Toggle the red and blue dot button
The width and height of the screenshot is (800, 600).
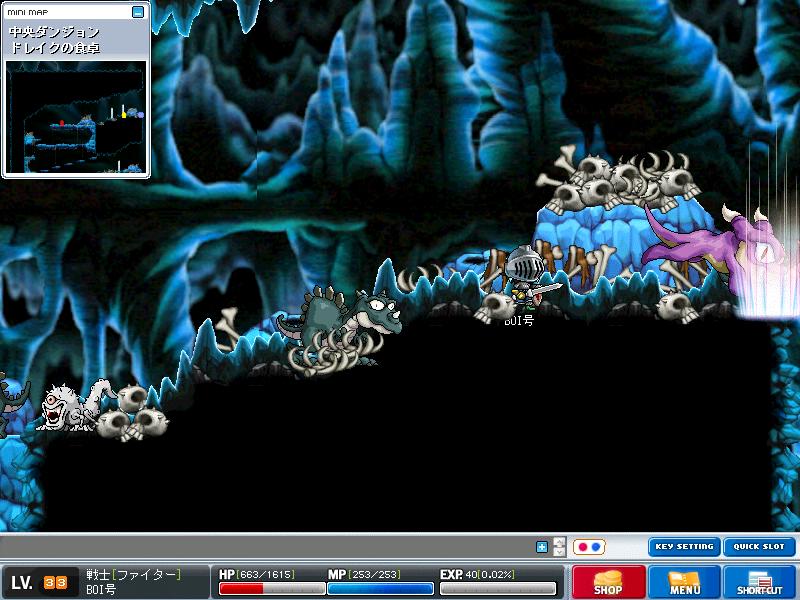tap(589, 547)
